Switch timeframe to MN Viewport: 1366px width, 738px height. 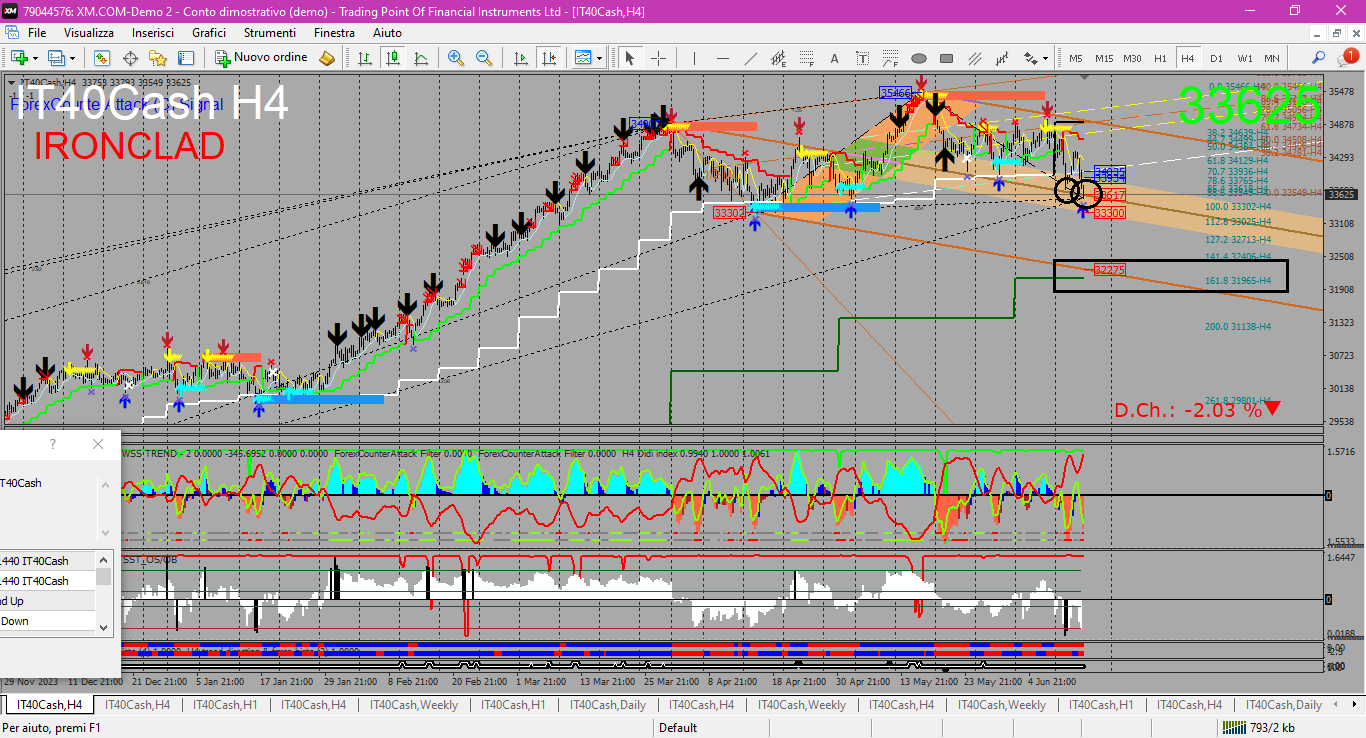(1272, 58)
